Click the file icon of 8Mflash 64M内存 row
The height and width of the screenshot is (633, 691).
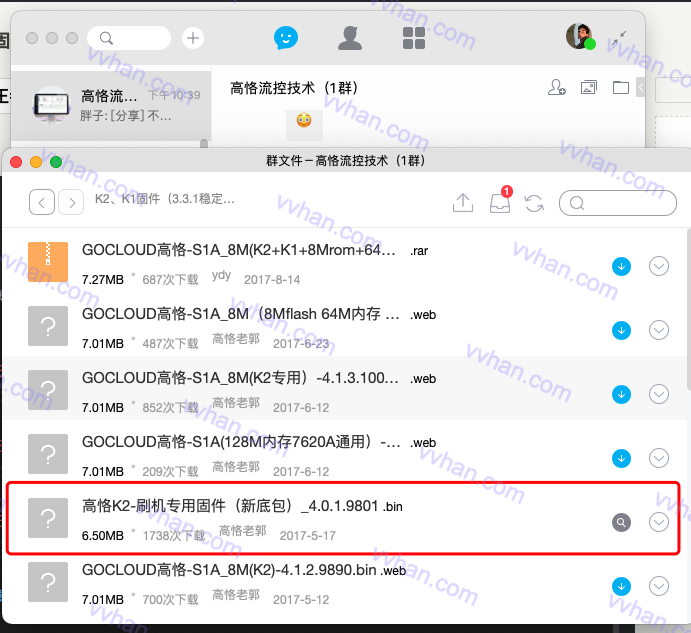click(48, 326)
